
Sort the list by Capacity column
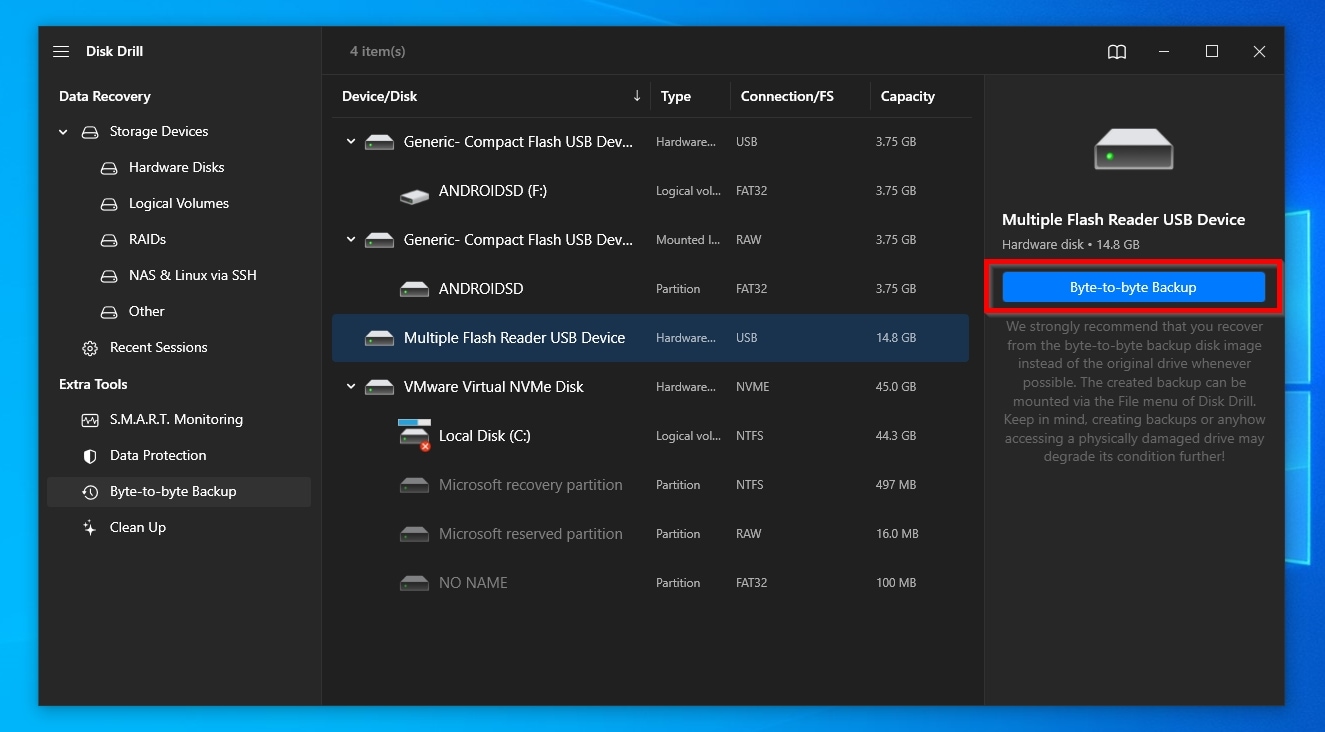[x=907, y=97]
